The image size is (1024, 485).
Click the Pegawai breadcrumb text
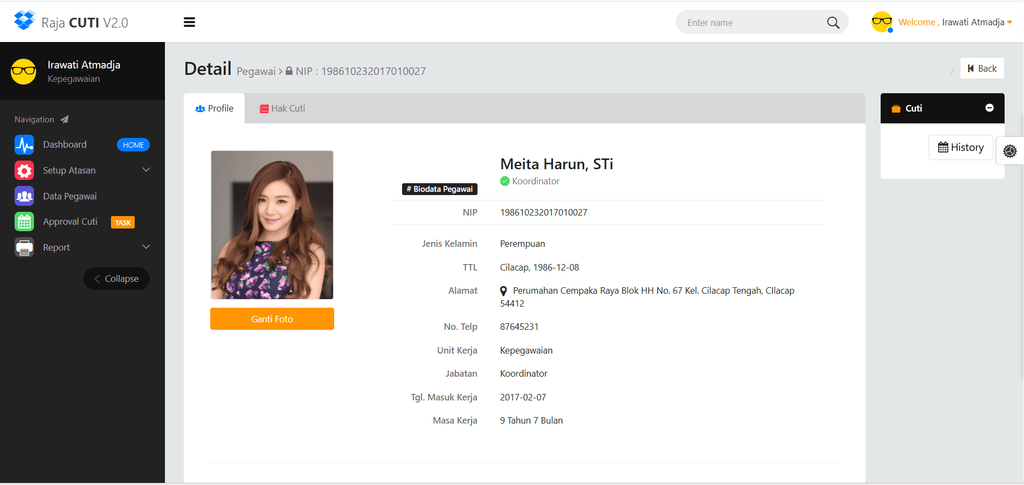256,71
